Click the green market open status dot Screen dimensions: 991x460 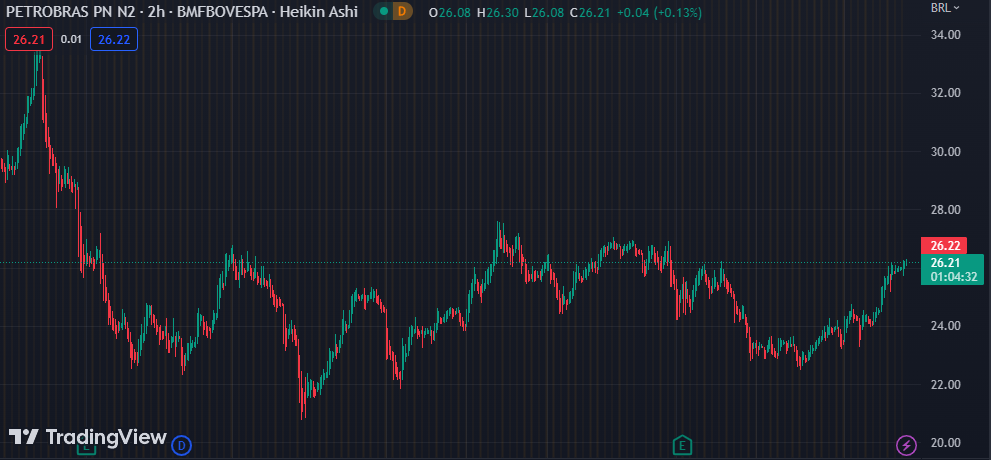click(x=384, y=11)
